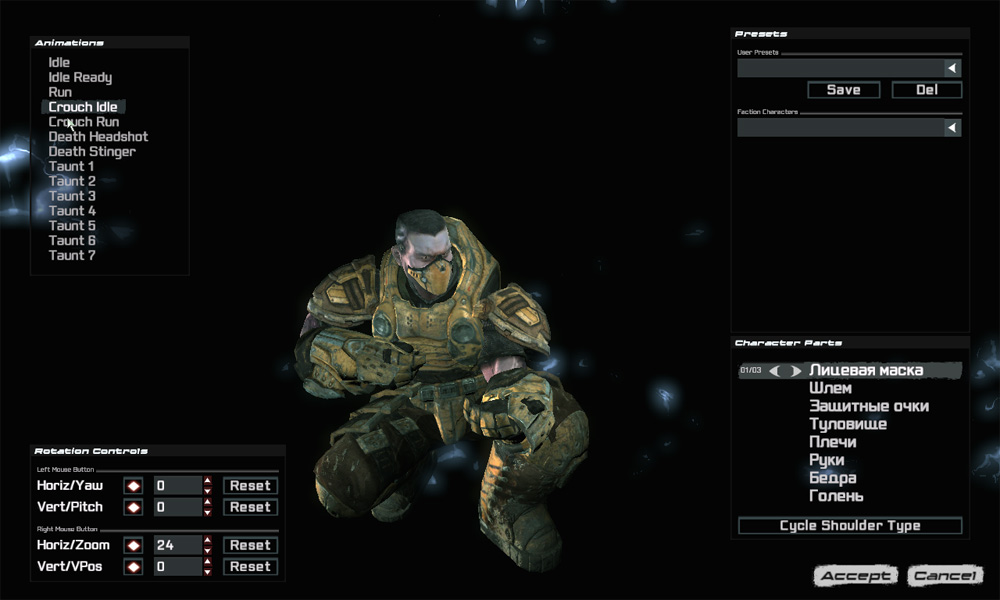The width and height of the screenshot is (1000, 600).
Task: Increase Horiz/Zoom value with up arrow
Action: [208, 540]
